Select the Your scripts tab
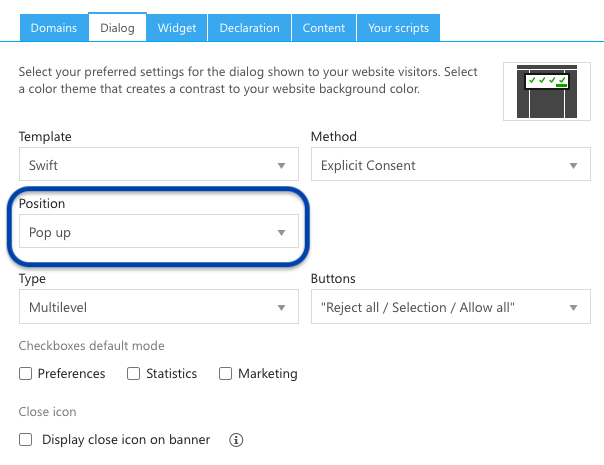Viewport: 604px width, 465px height. click(398, 28)
